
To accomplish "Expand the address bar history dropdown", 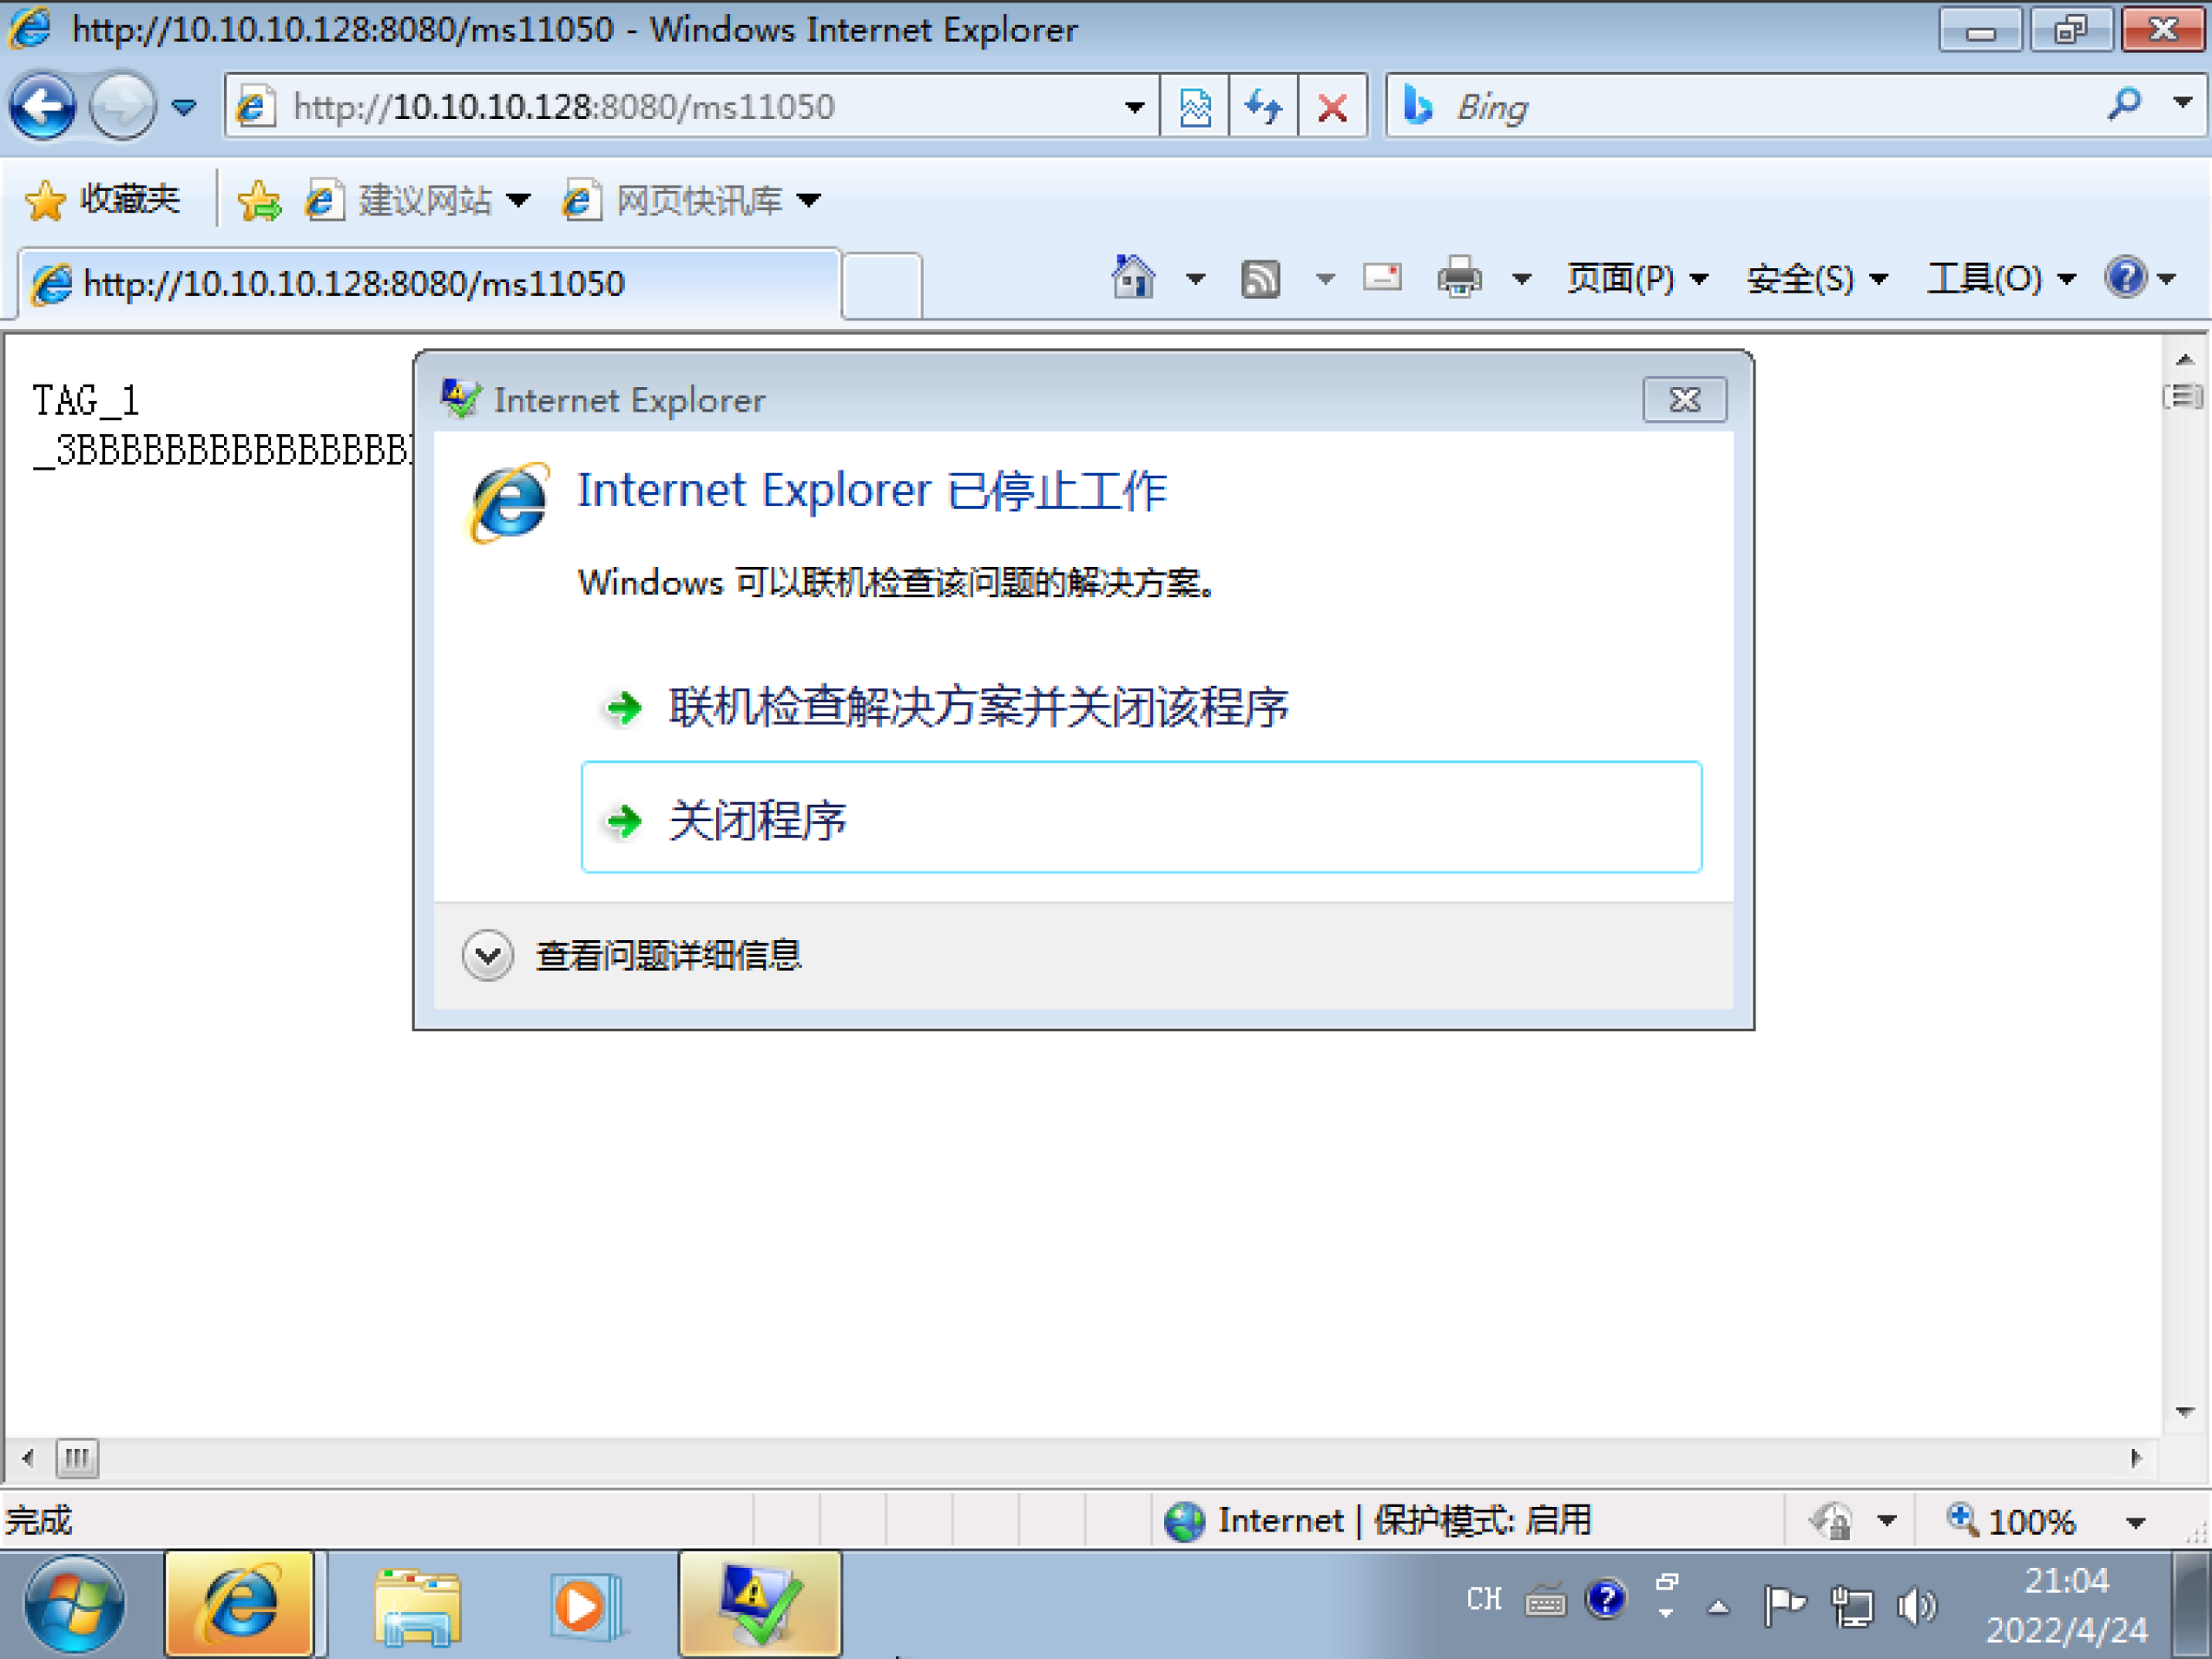I will (1135, 107).
